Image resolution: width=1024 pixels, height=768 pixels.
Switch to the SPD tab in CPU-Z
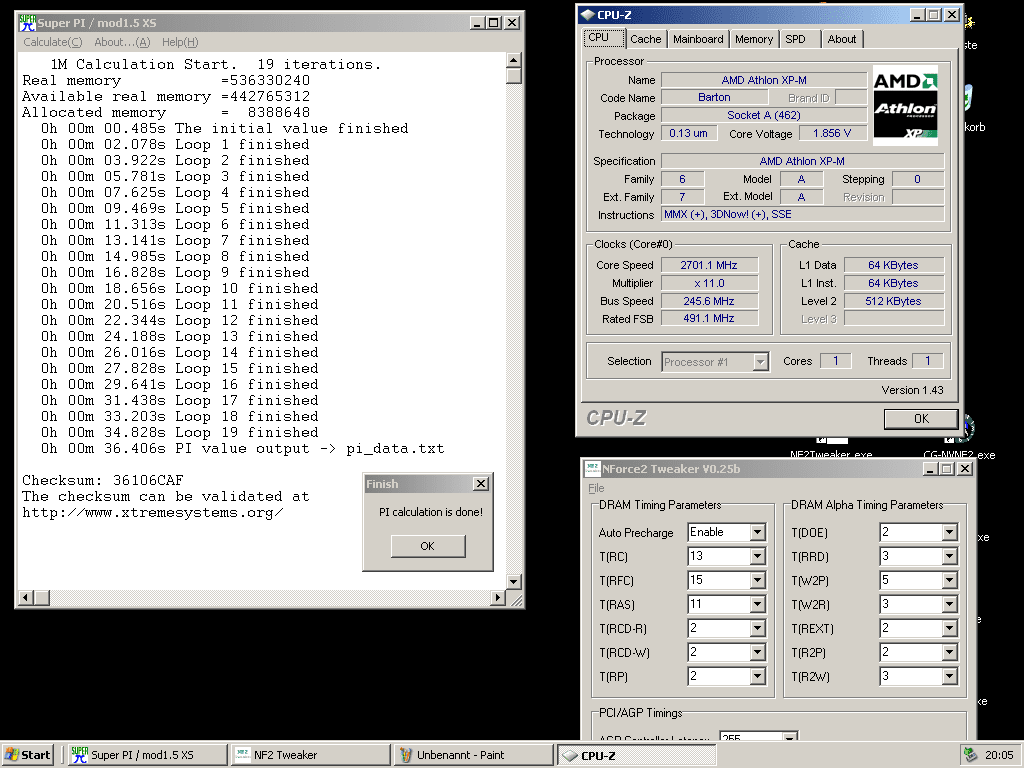point(795,39)
